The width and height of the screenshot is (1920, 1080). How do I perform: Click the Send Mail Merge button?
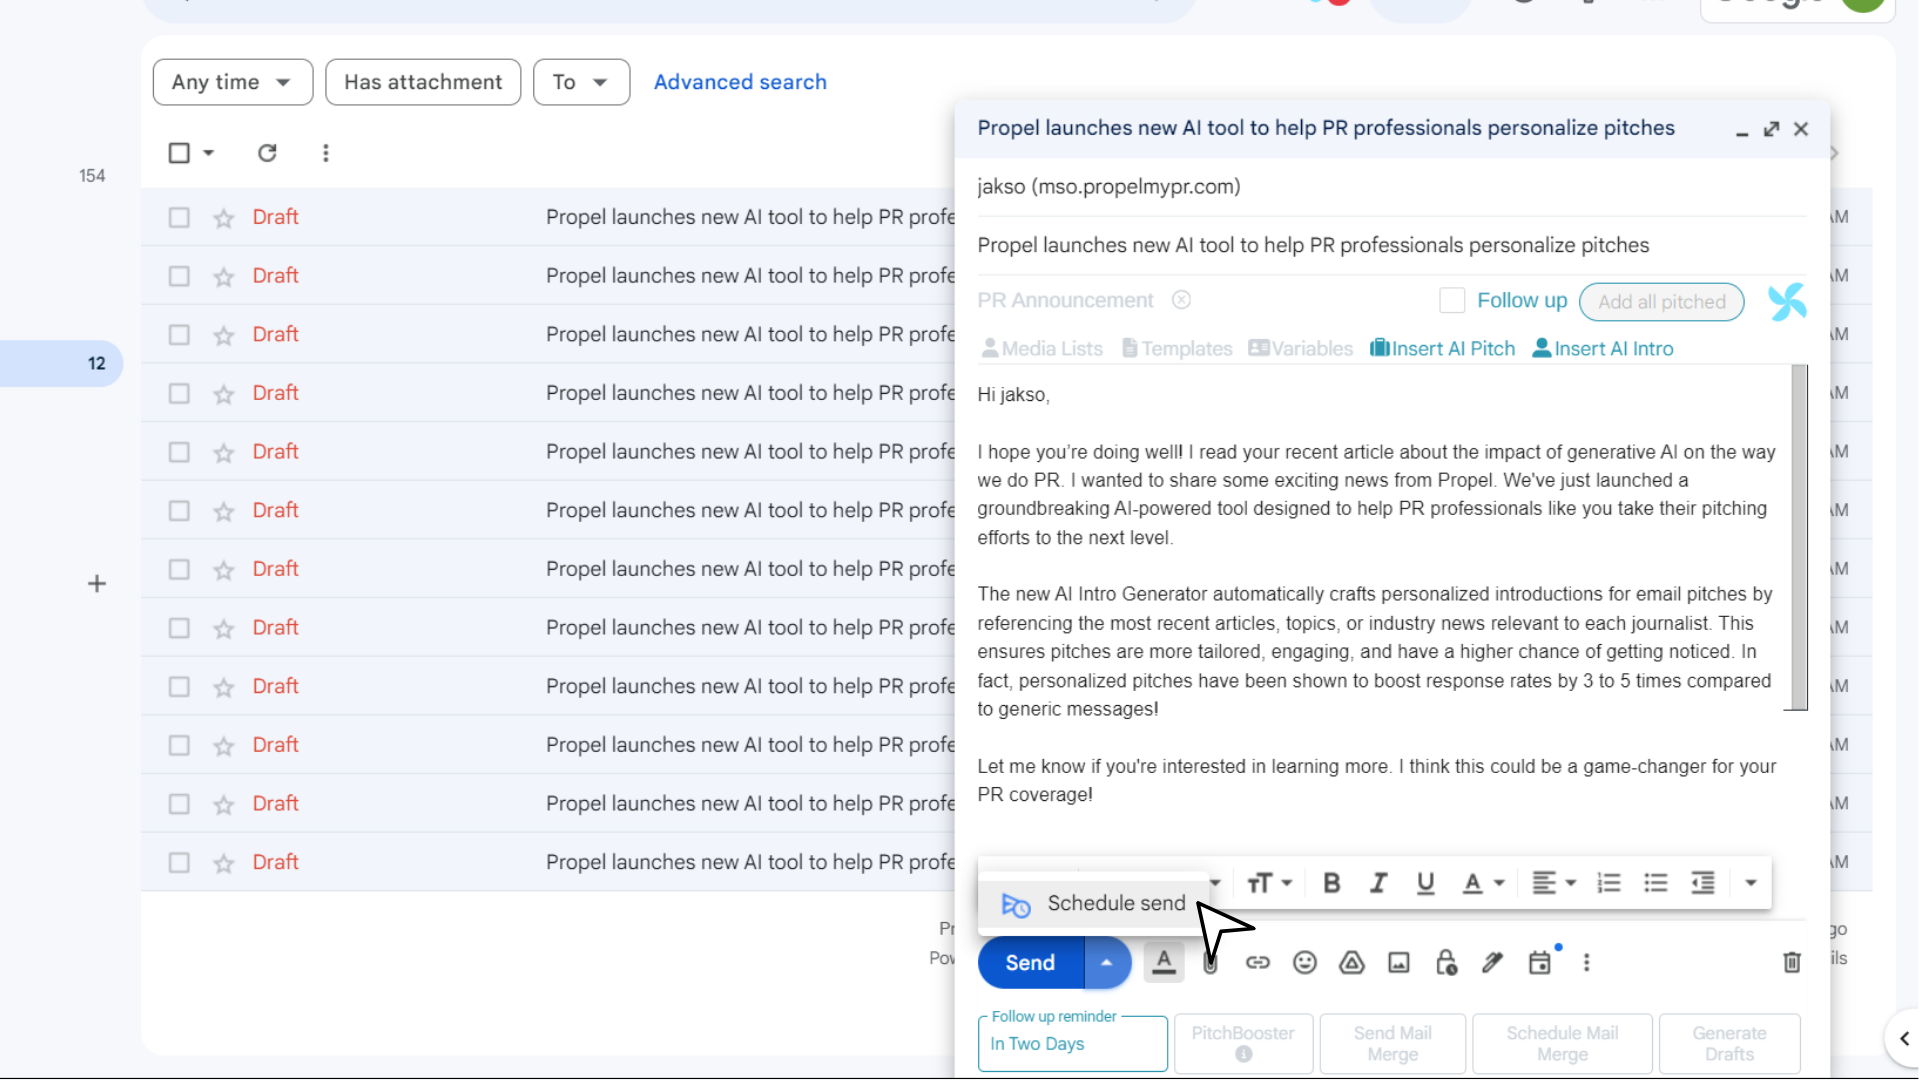(x=1392, y=1043)
